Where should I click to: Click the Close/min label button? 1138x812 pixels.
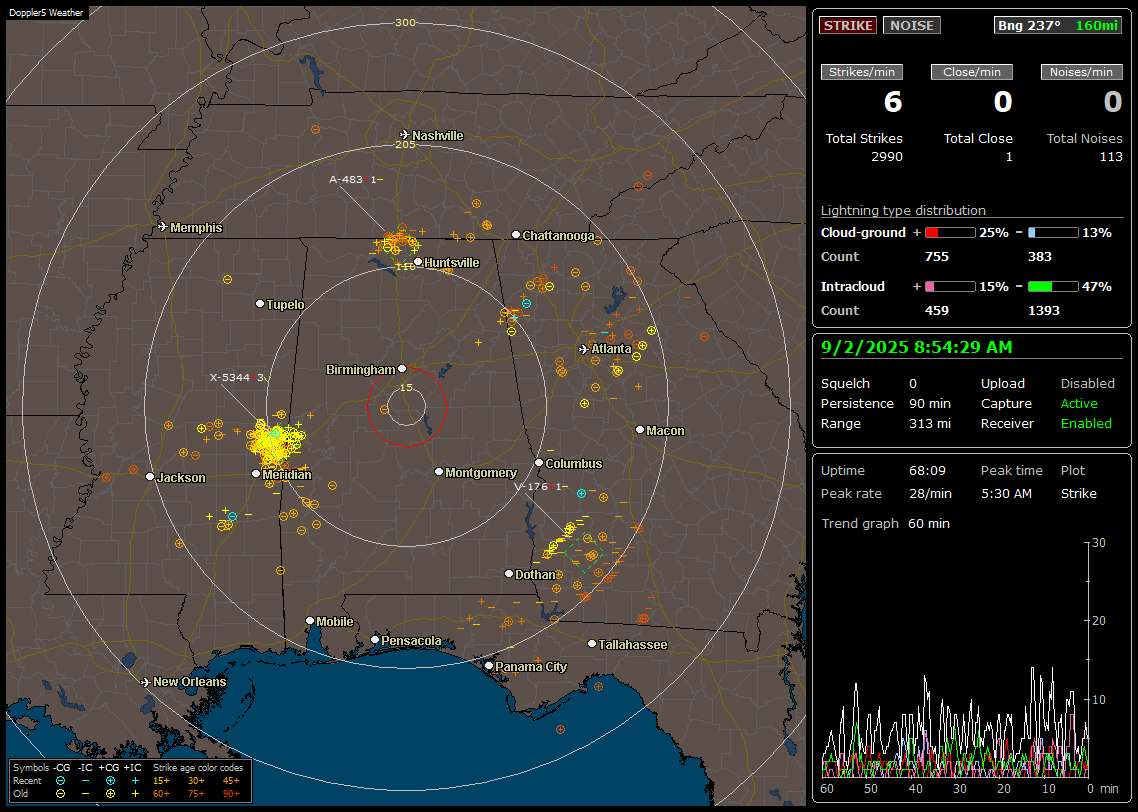(972, 72)
